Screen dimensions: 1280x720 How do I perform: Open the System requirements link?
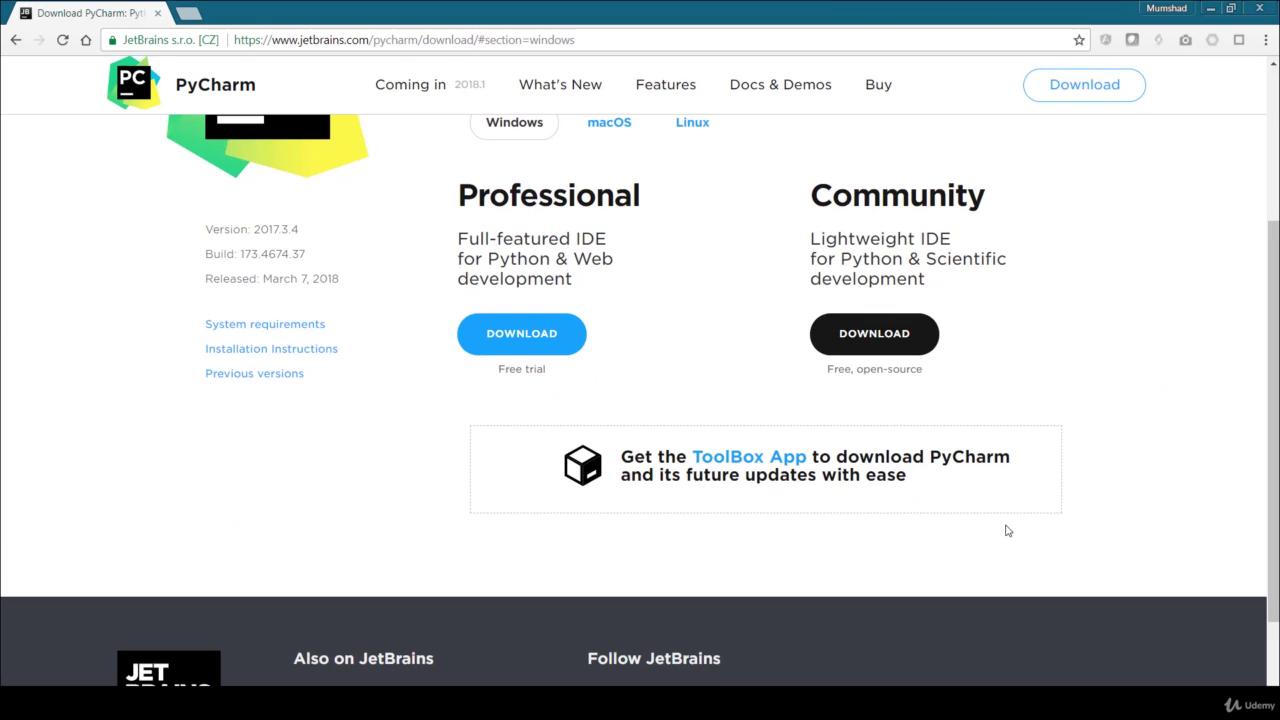coord(265,324)
